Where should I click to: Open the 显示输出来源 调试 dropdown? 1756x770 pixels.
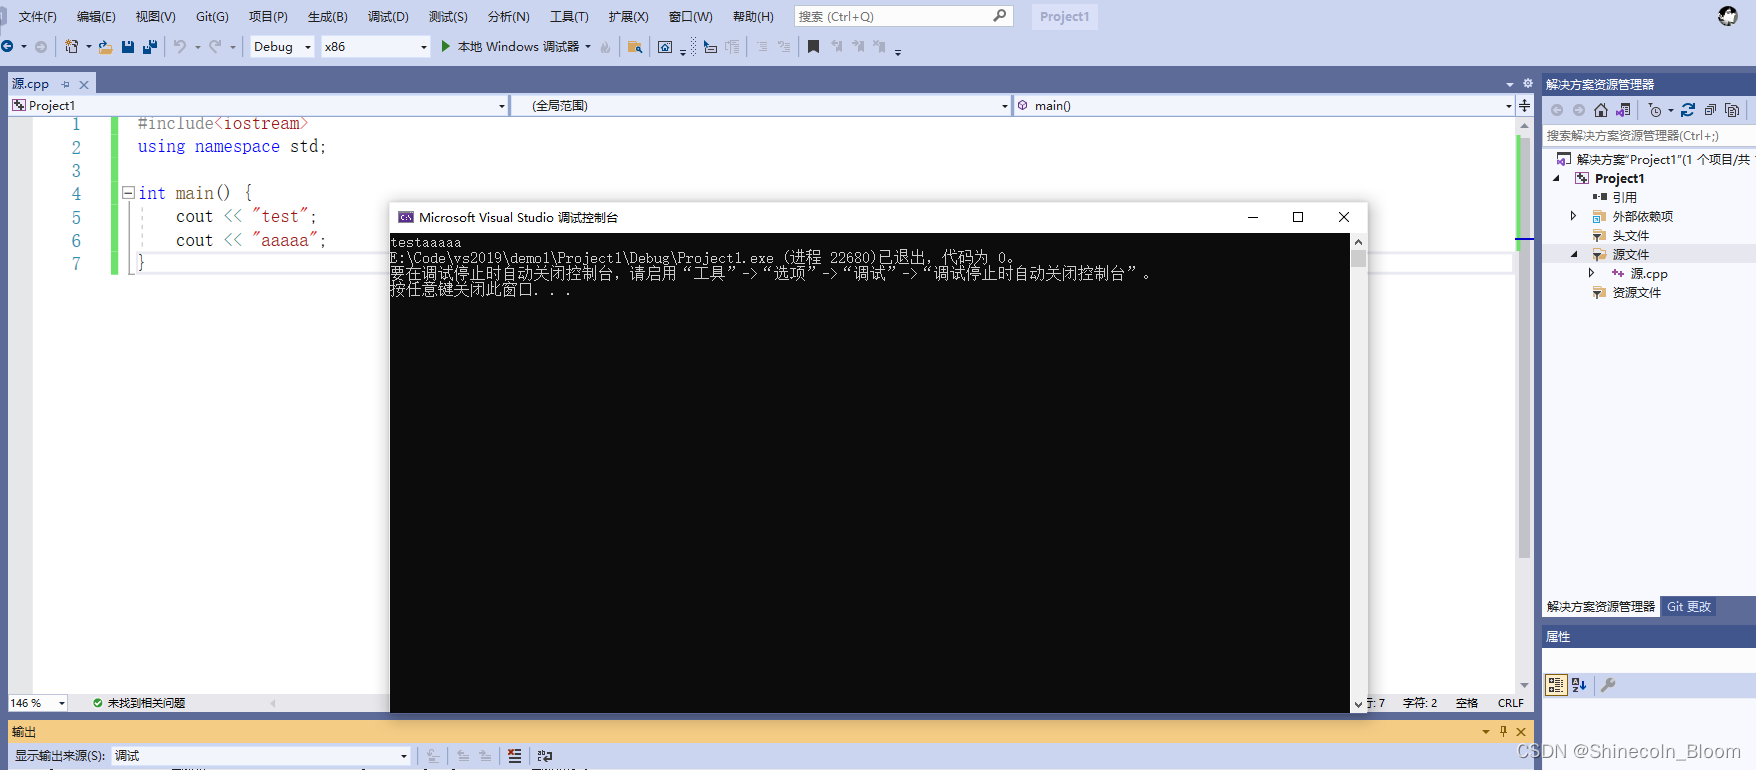261,756
